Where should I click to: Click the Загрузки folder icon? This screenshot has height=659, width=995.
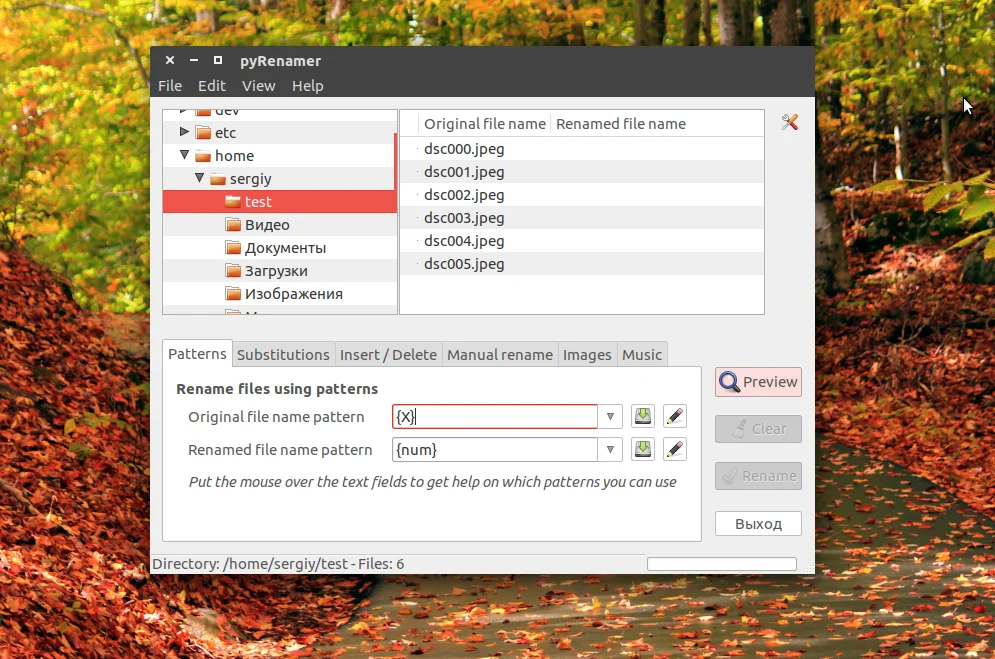(x=234, y=271)
